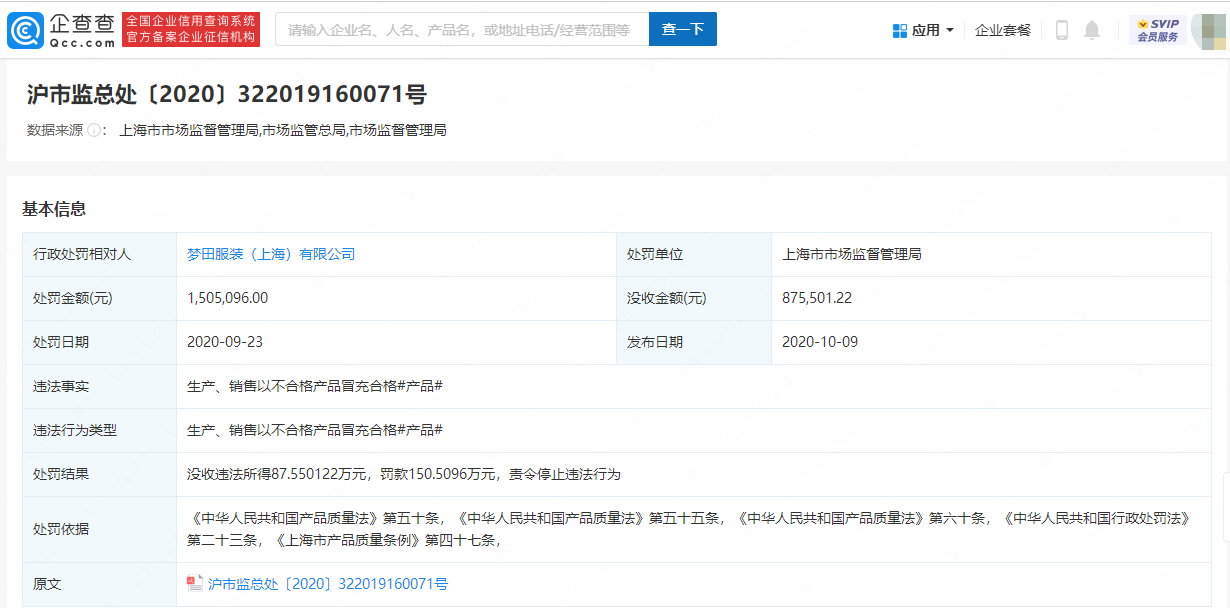Click the 基本信息 section heading
This screenshot has height=608, width=1230.
(54, 209)
